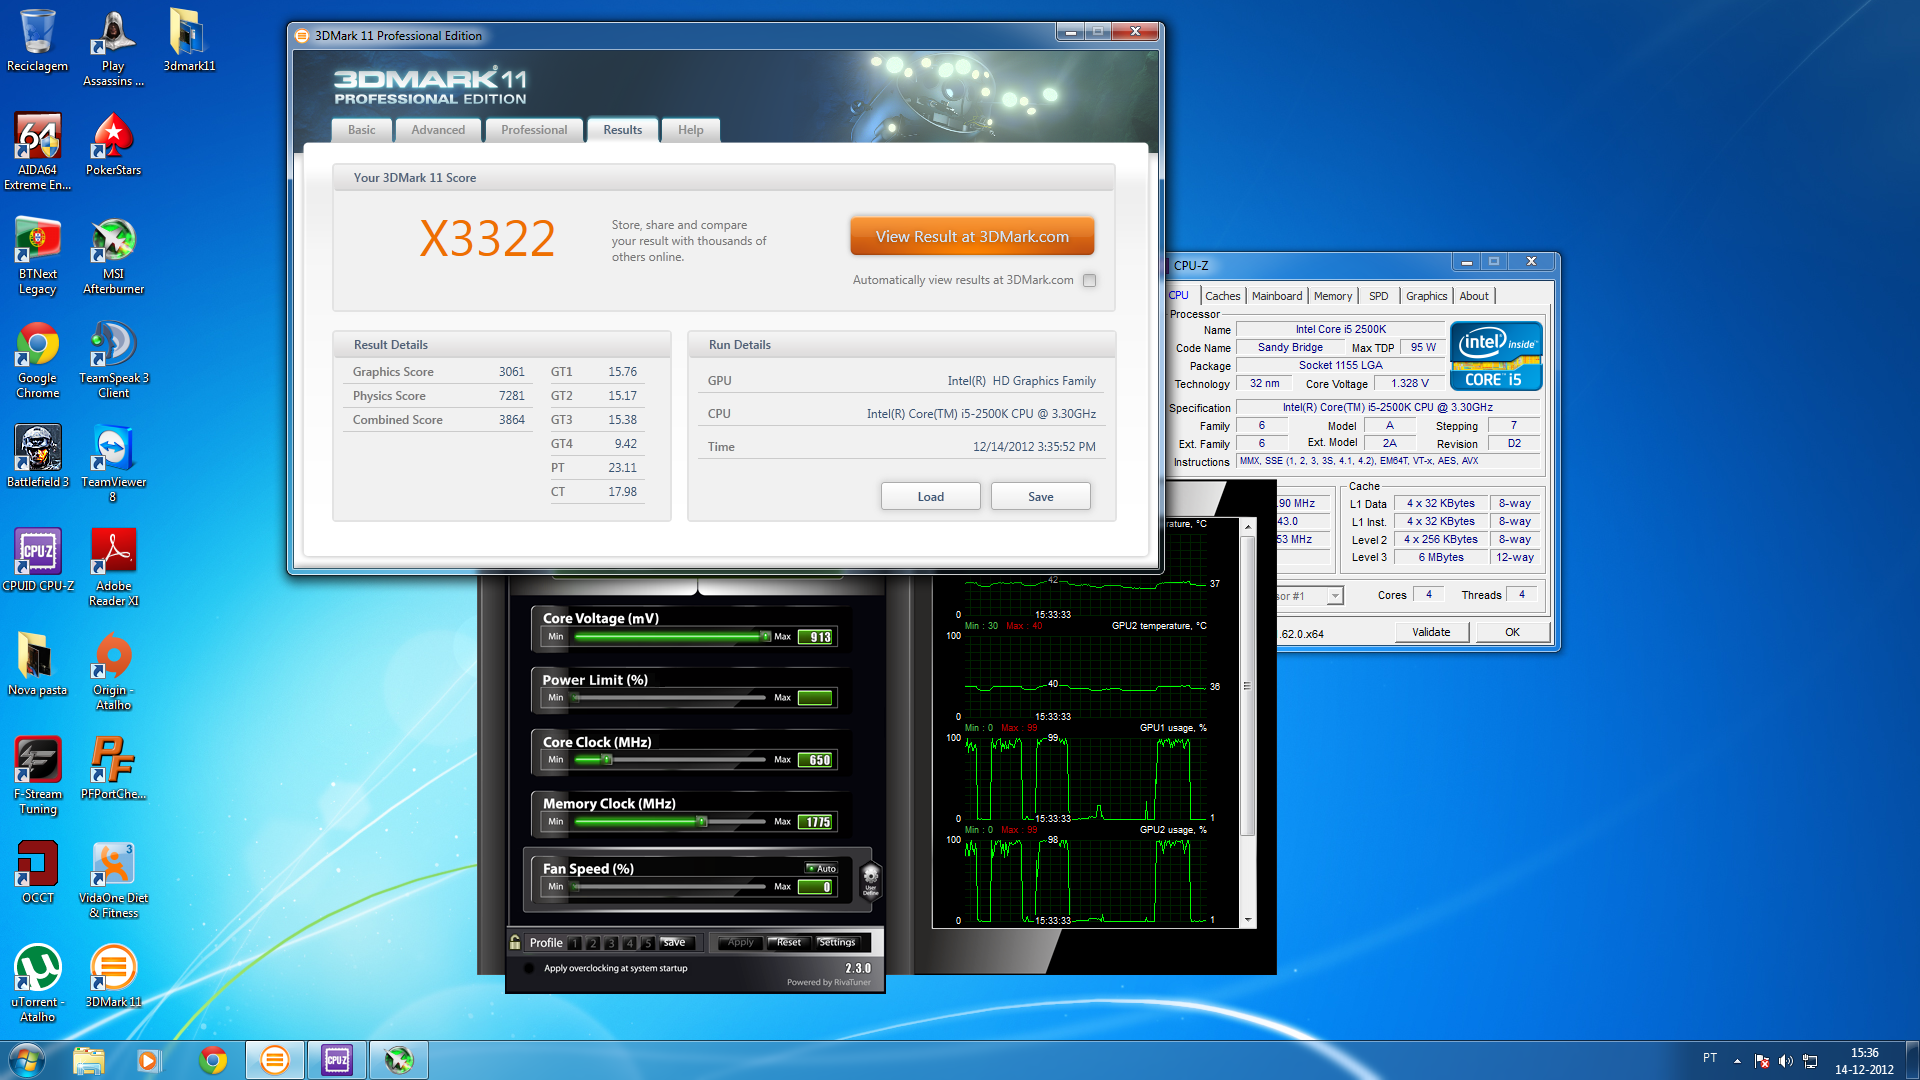Switch to CPU-Z Mainboard tab

tap(1277, 296)
